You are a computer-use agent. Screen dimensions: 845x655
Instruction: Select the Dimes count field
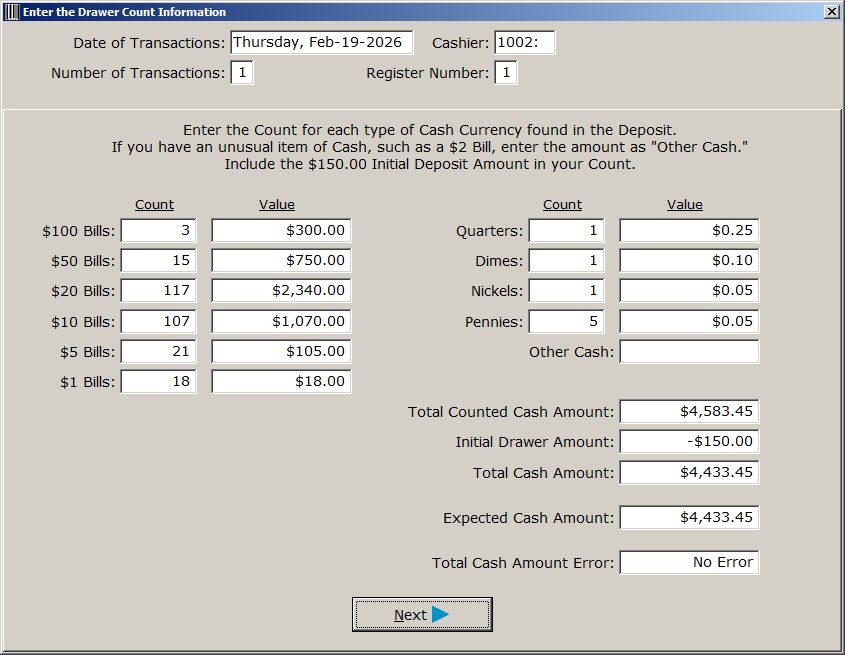point(566,261)
